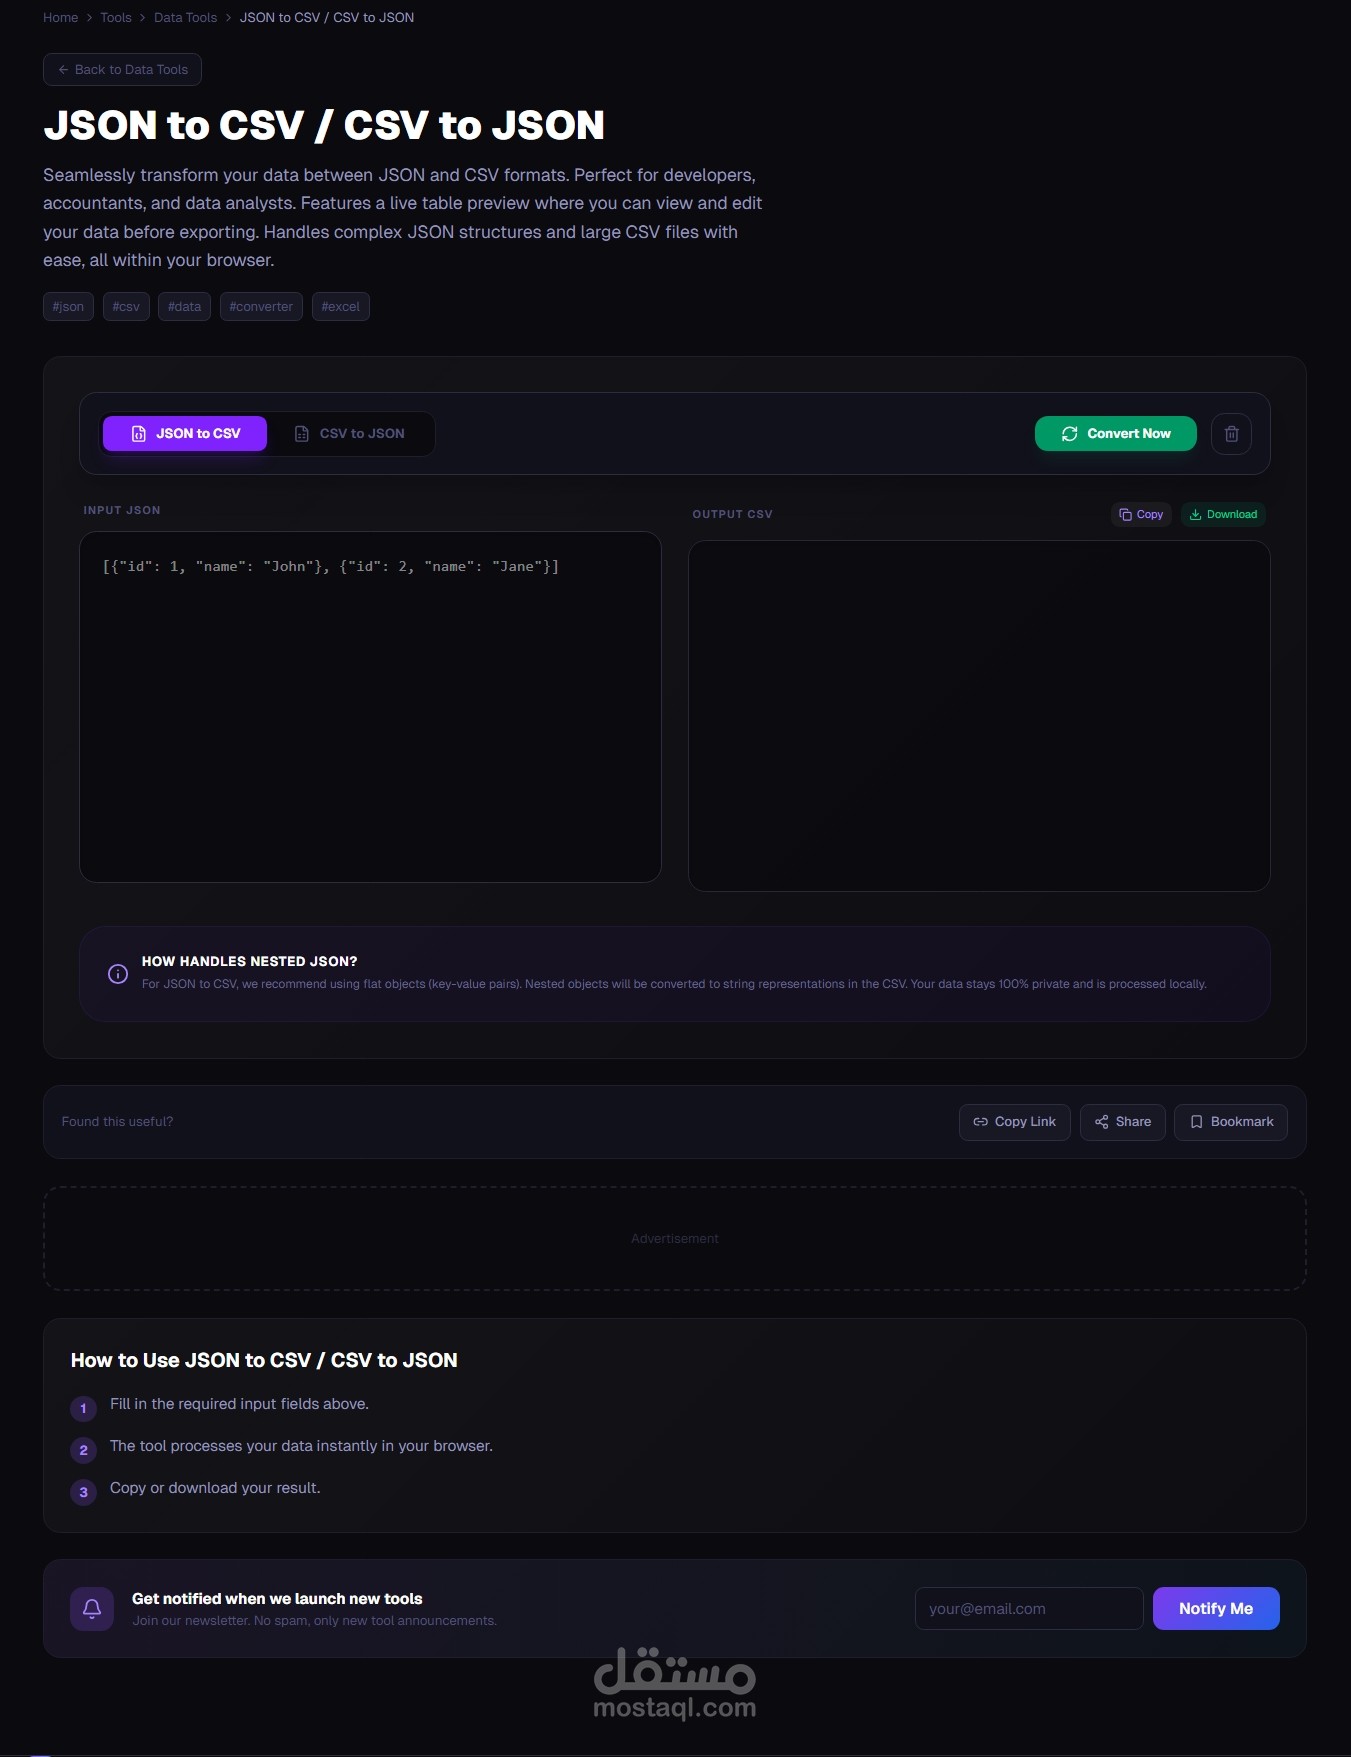Click inside the Input JSON text area
This screenshot has height=1757, width=1351.
coord(370,720)
